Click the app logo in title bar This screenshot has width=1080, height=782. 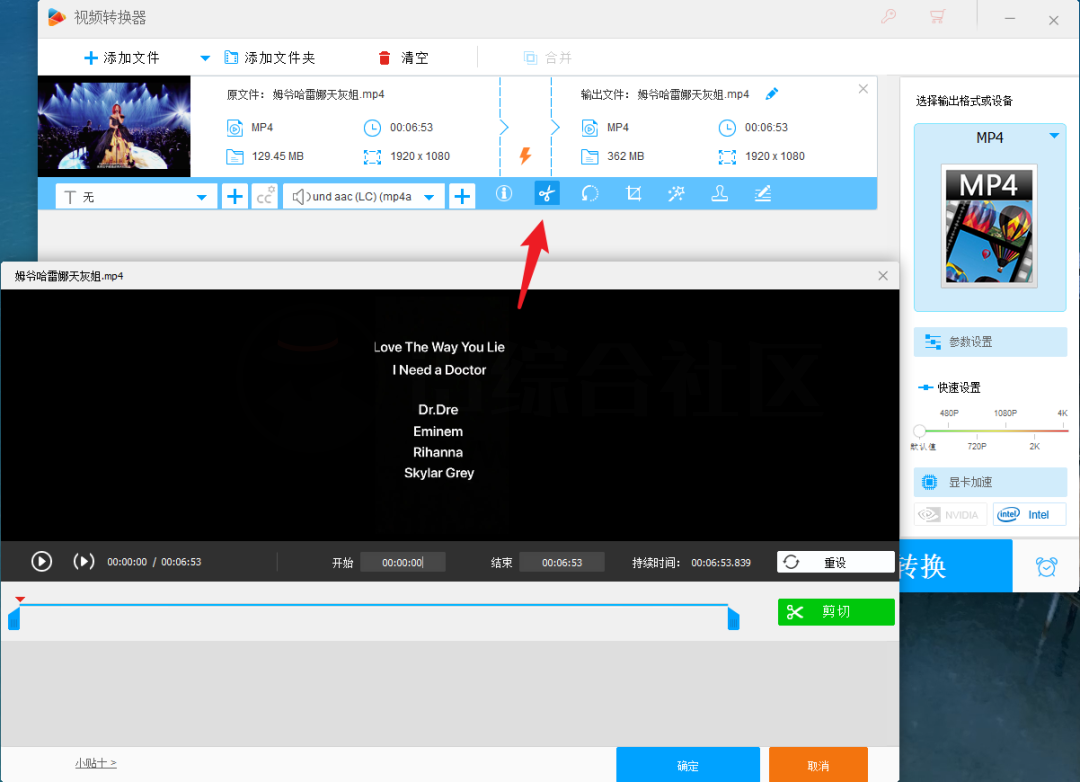pyautogui.click(x=56, y=17)
